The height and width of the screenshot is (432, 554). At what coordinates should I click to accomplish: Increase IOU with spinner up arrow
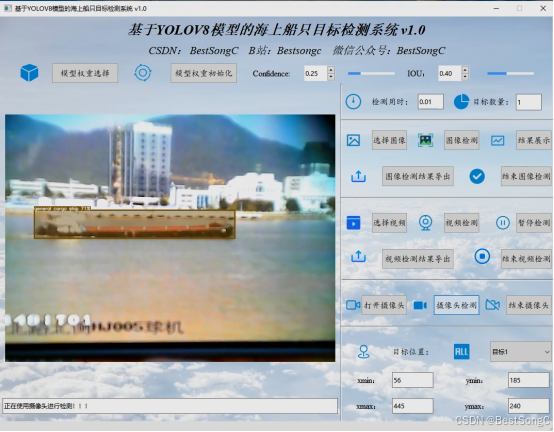click(465, 70)
